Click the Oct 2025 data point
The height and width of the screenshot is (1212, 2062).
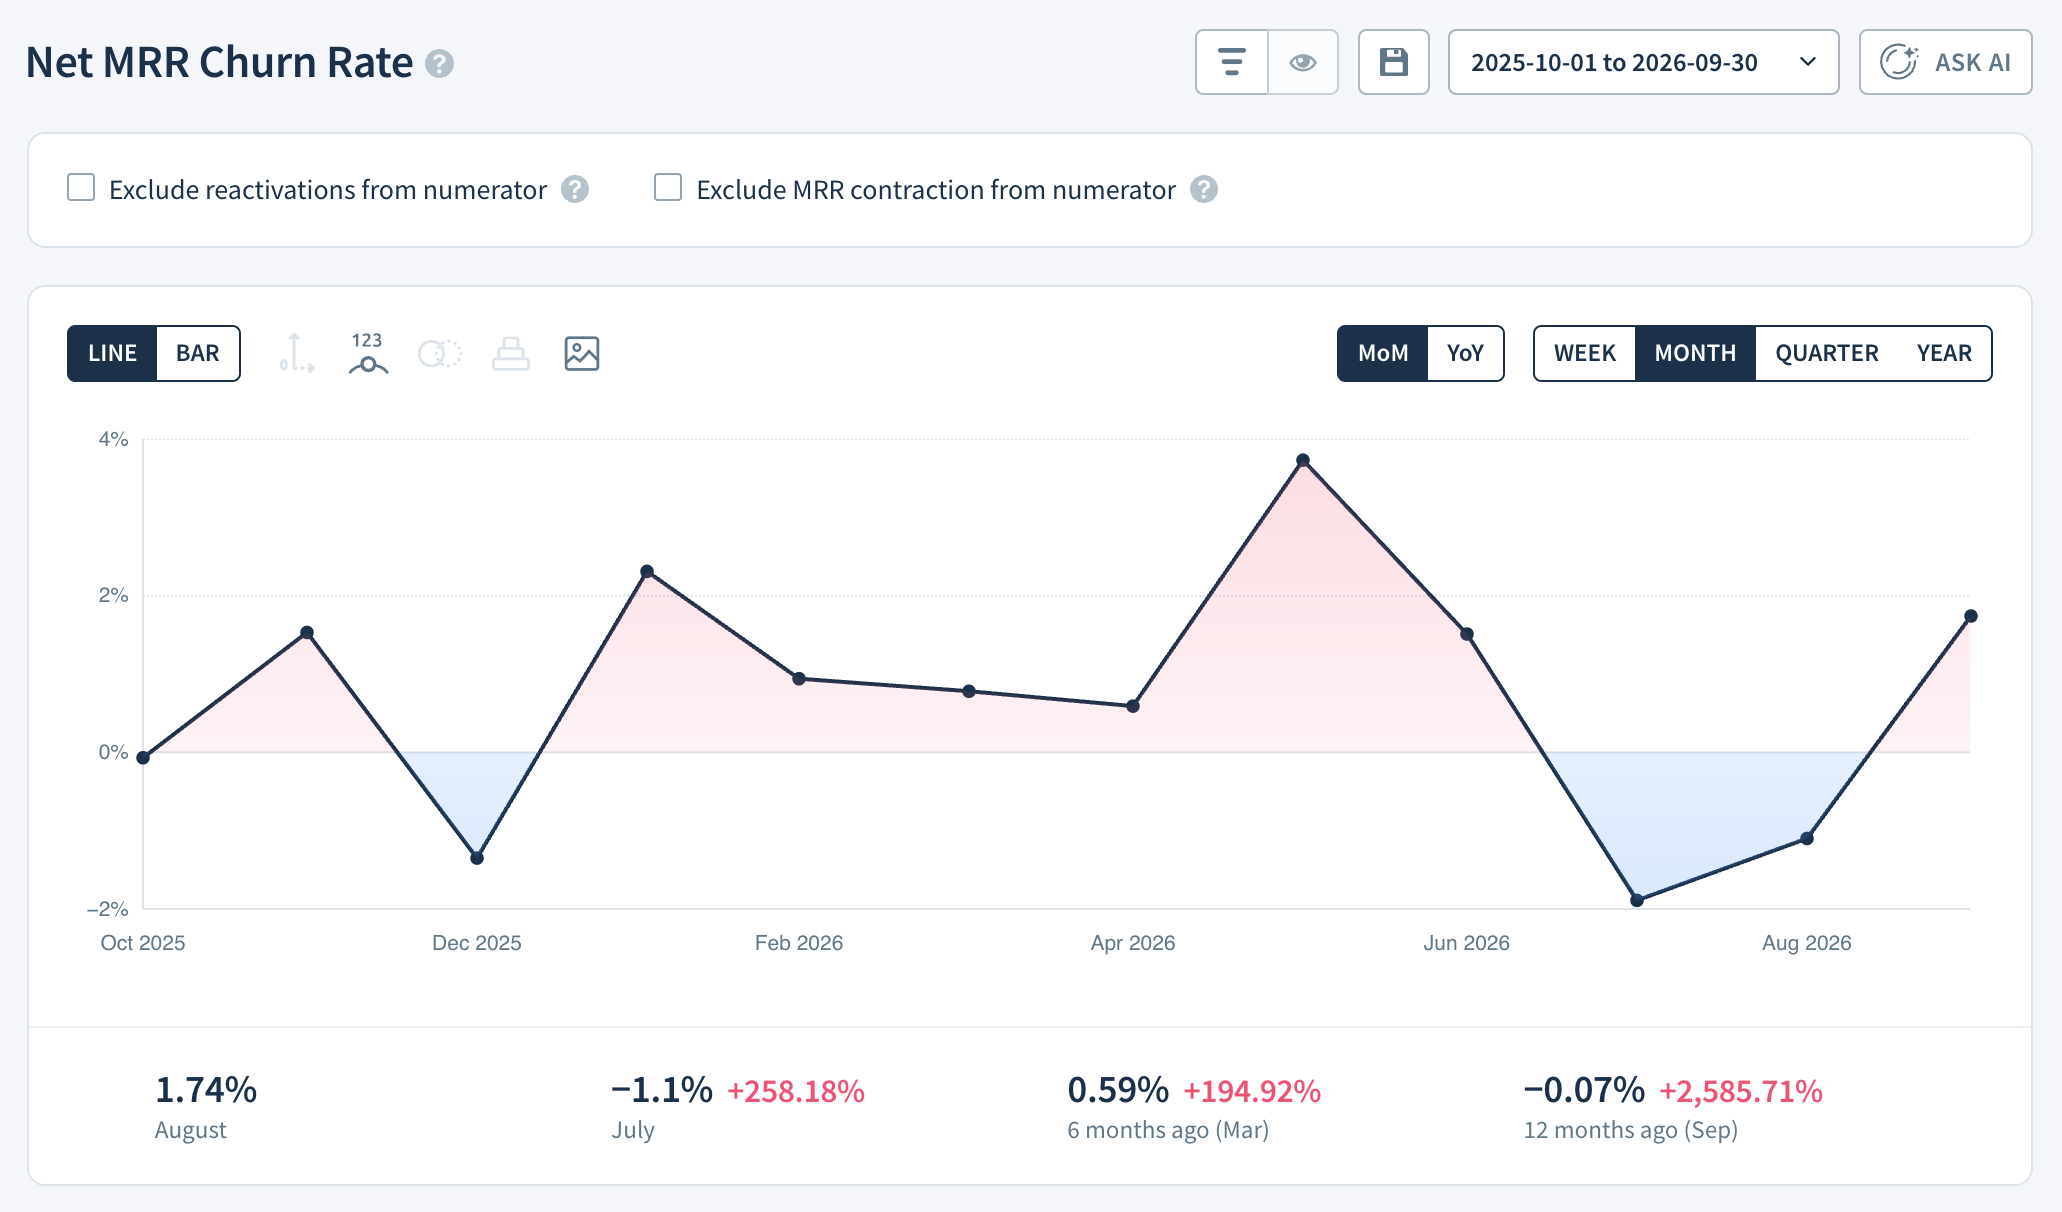click(x=143, y=758)
